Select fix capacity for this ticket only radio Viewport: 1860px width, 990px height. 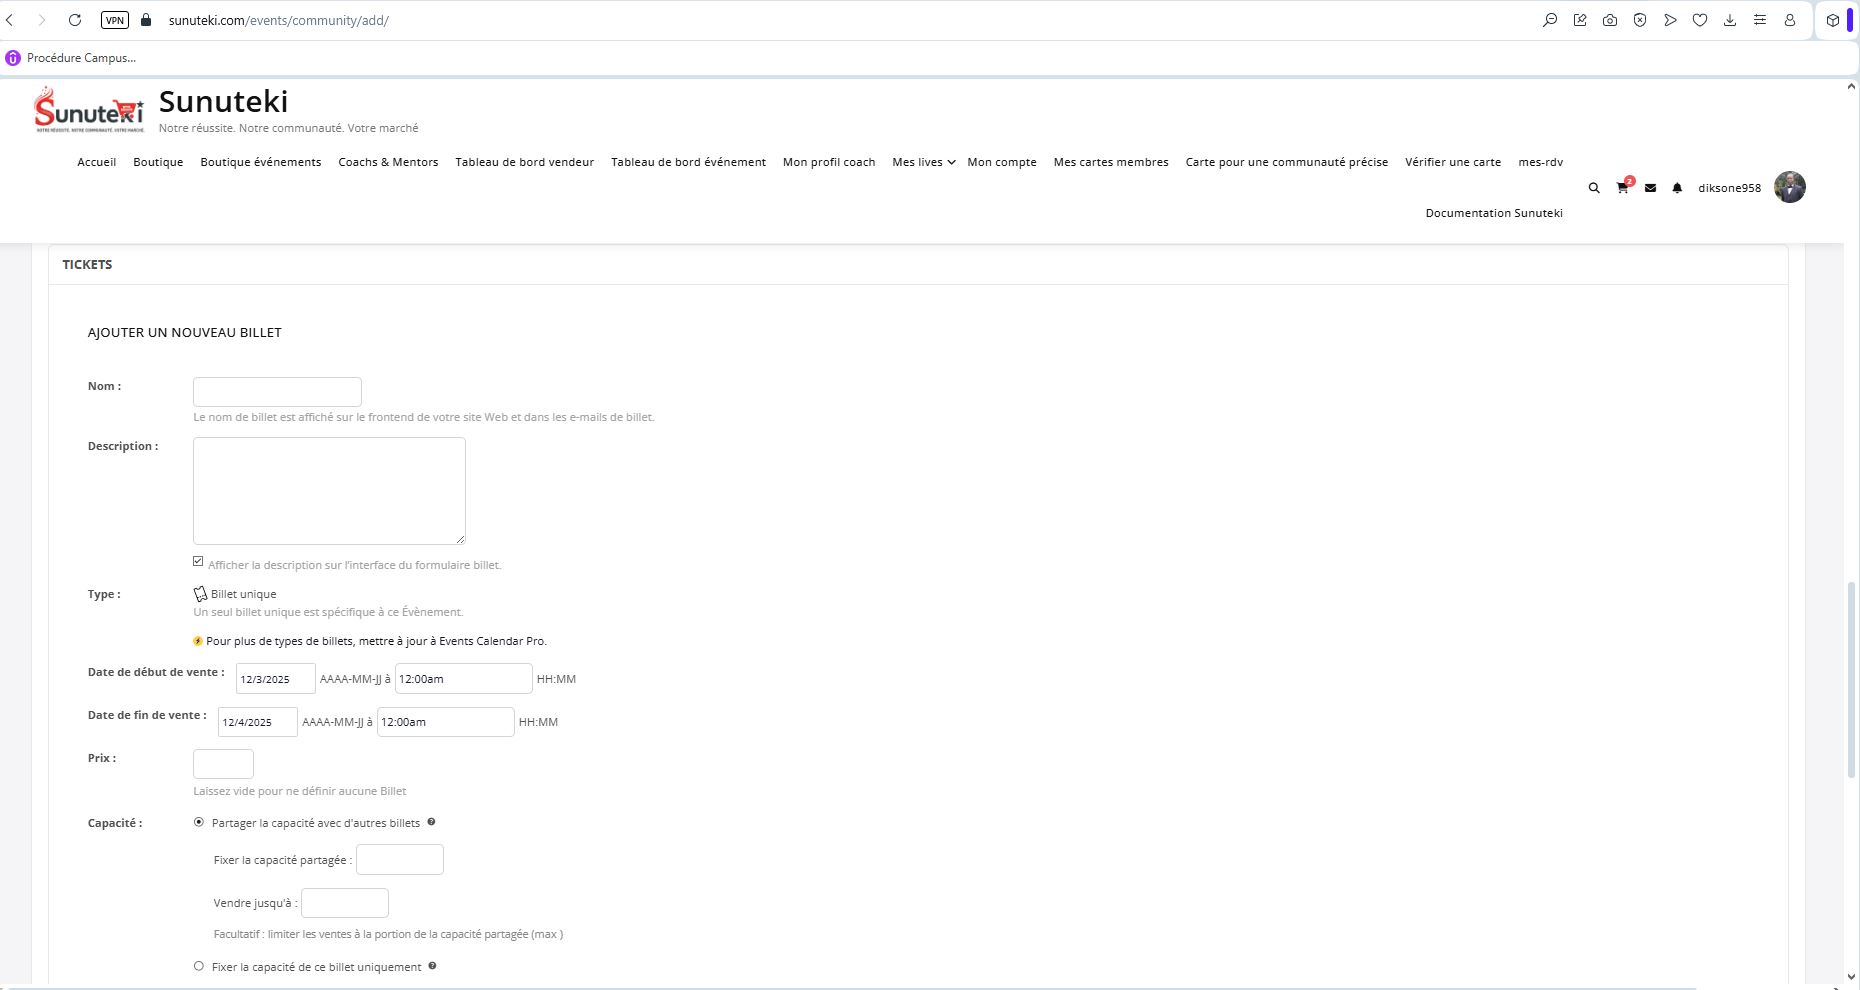coord(199,966)
